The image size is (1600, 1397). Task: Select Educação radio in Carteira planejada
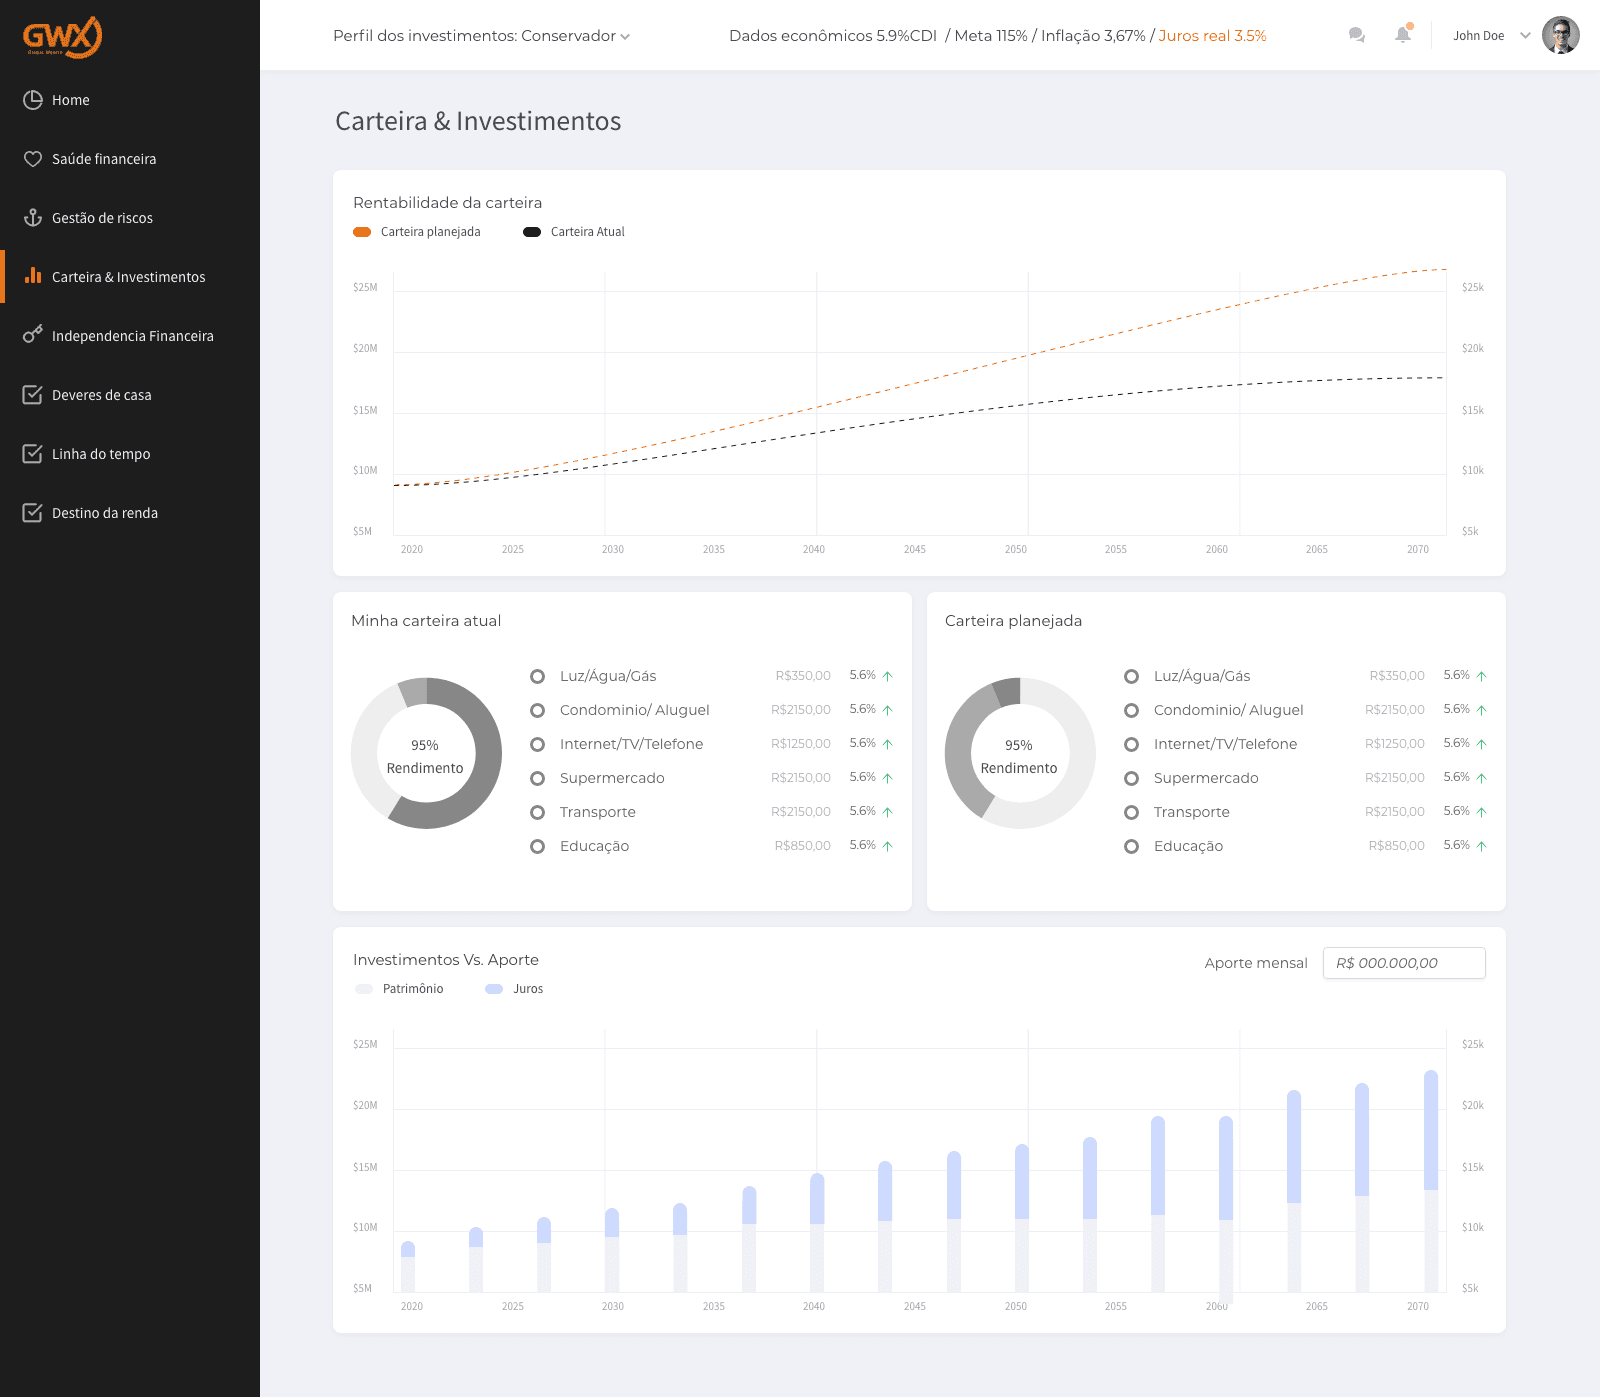tap(1132, 847)
